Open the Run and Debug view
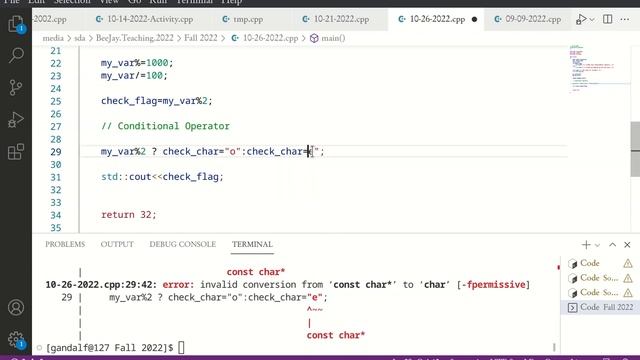The width and height of the screenshot is (640, 360). 16,120
